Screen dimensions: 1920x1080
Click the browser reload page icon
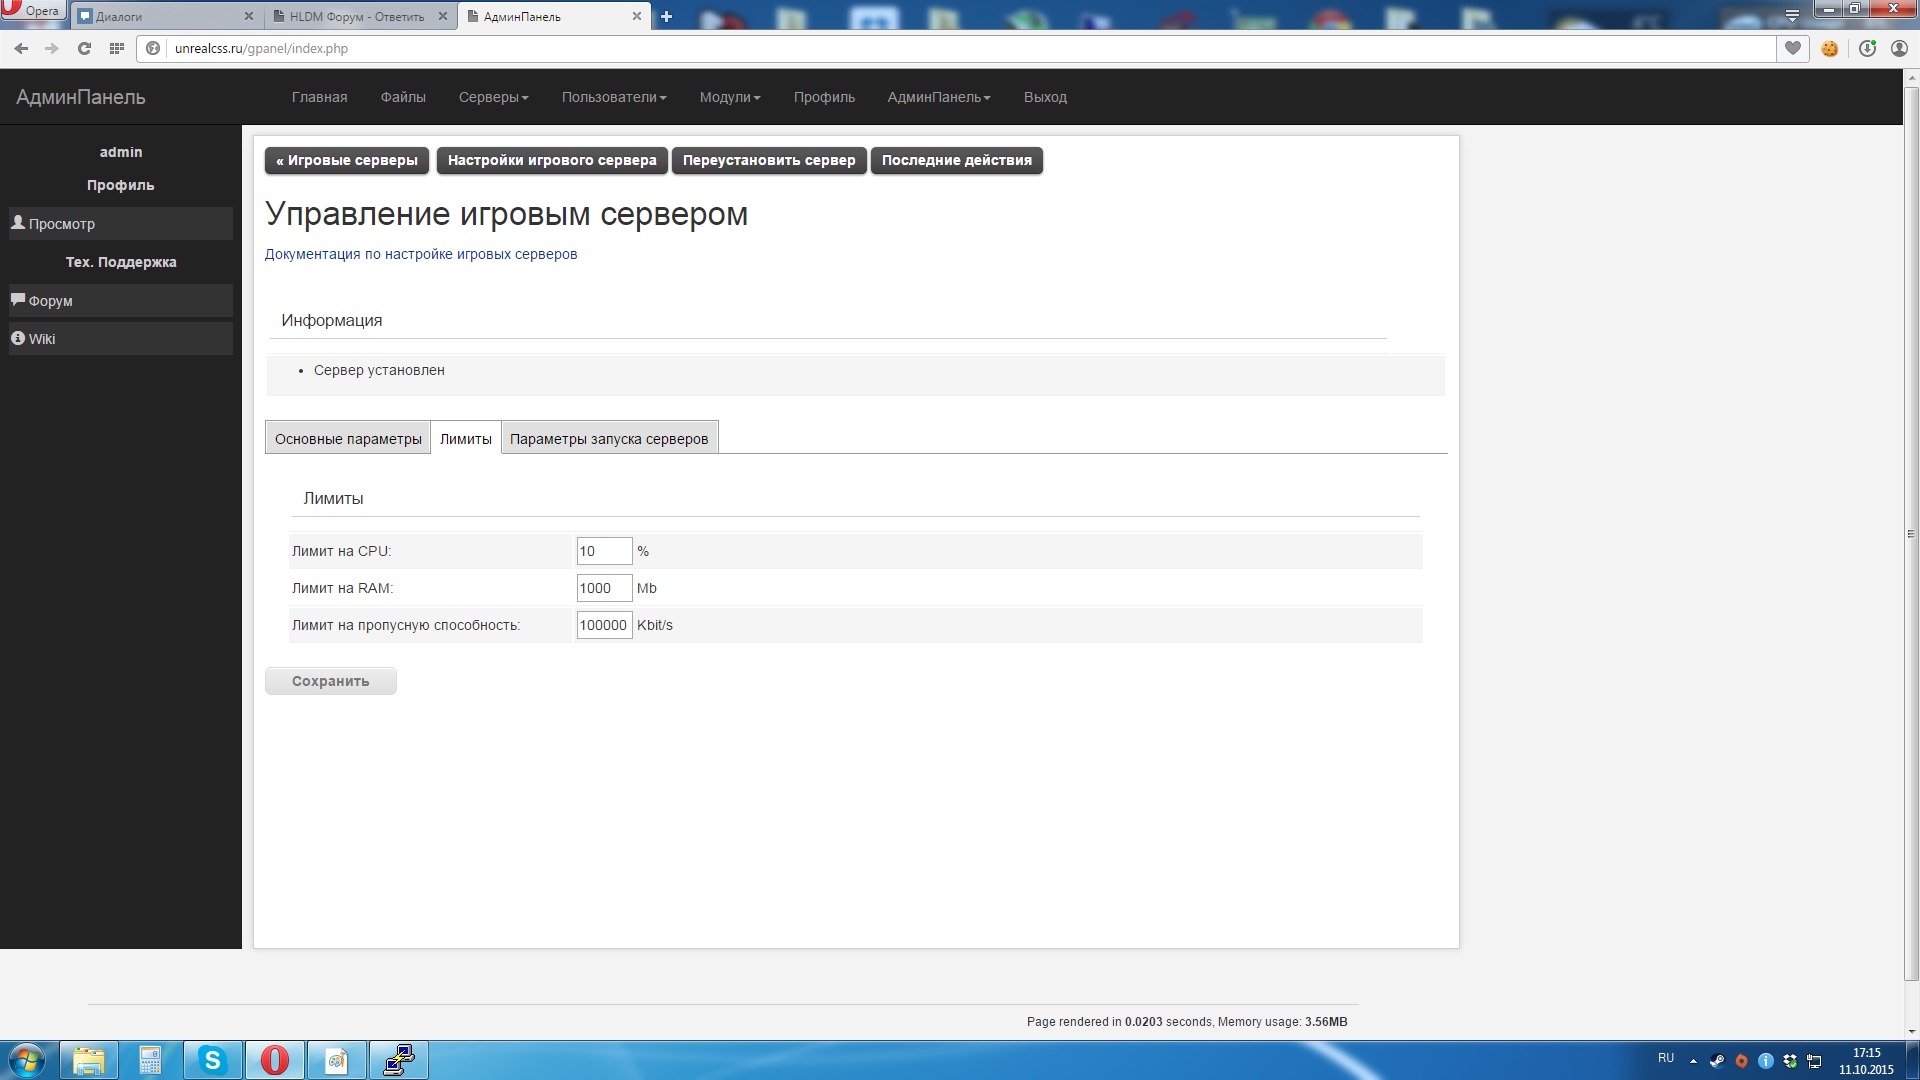coord(84,48)
